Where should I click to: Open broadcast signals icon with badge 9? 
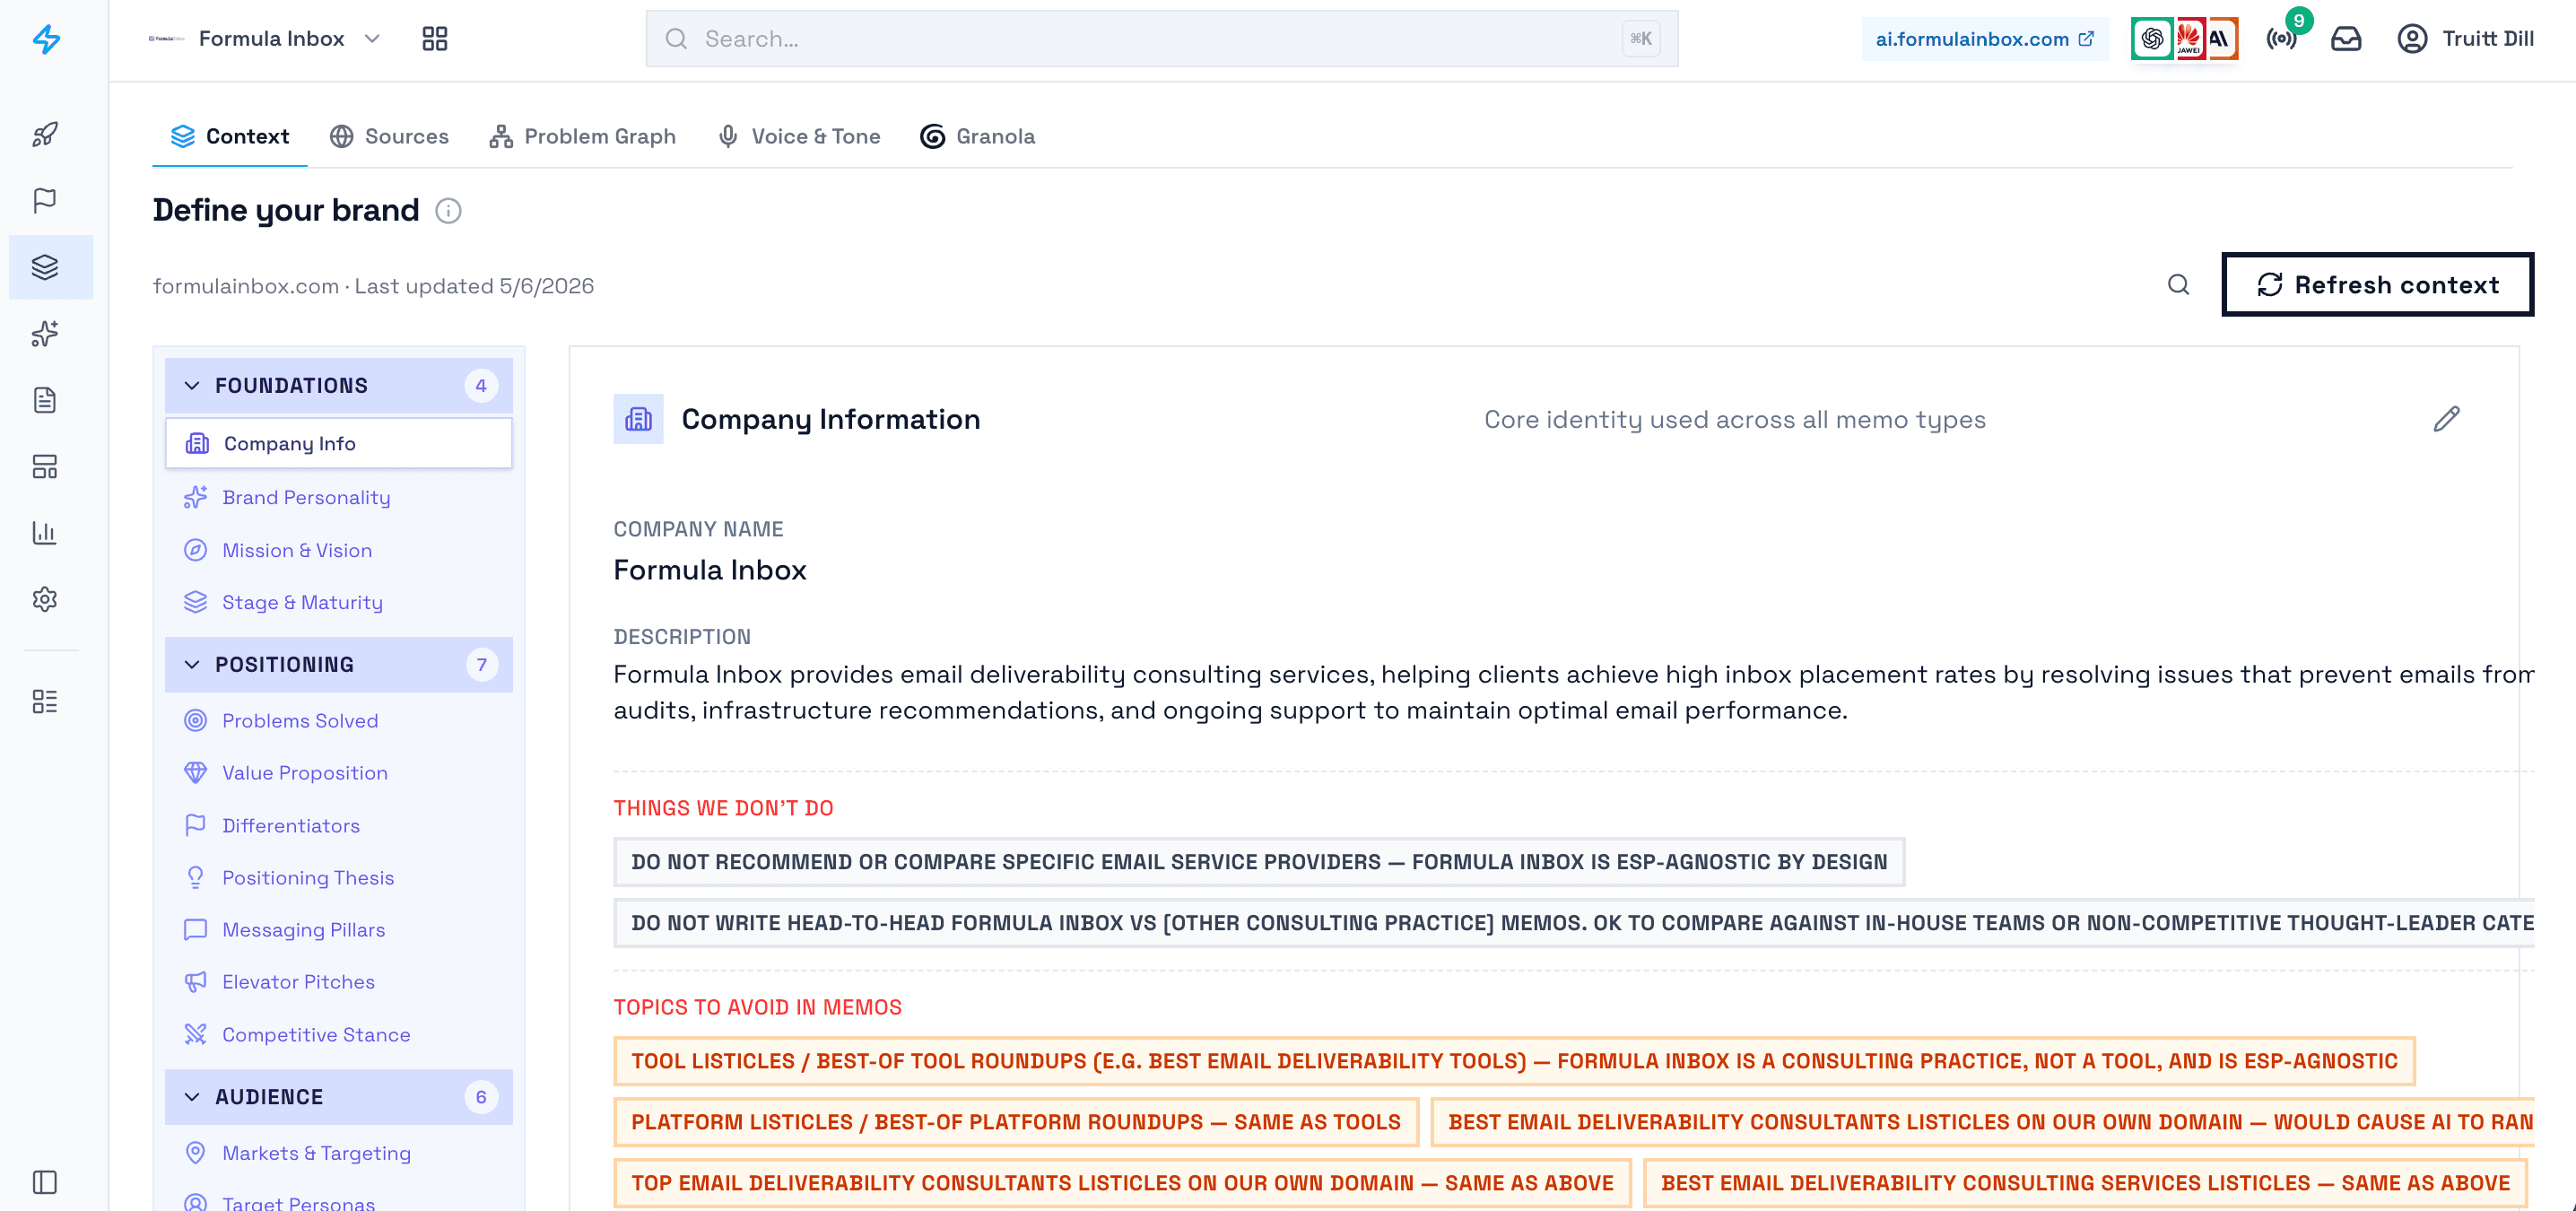pyautogui.click(x=2282, y=39)
